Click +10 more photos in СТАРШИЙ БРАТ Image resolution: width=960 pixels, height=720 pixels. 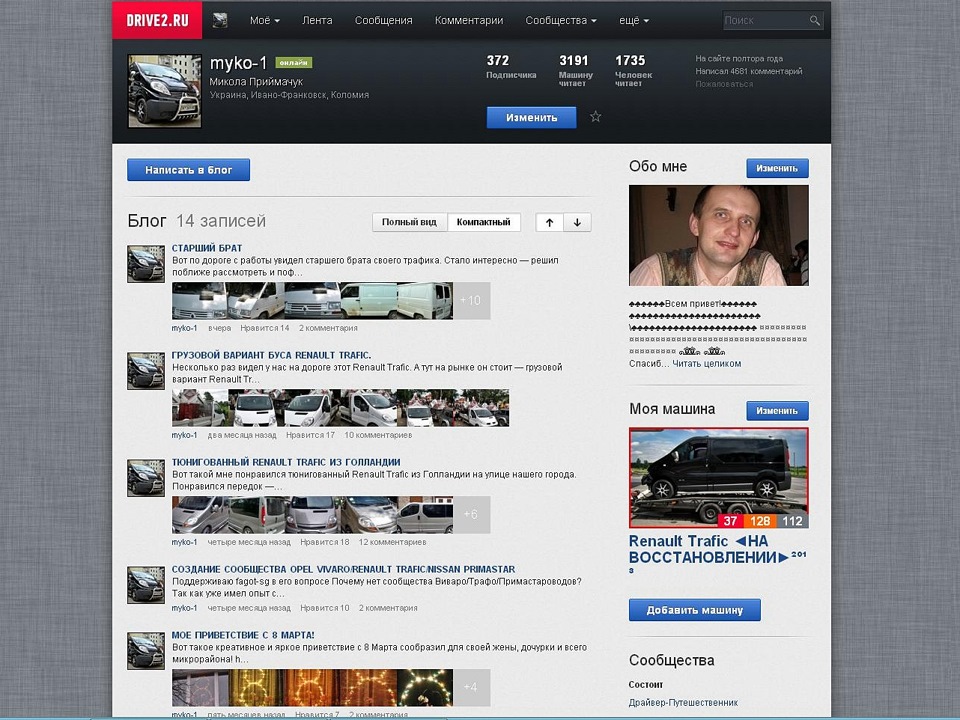click(471, 301)
